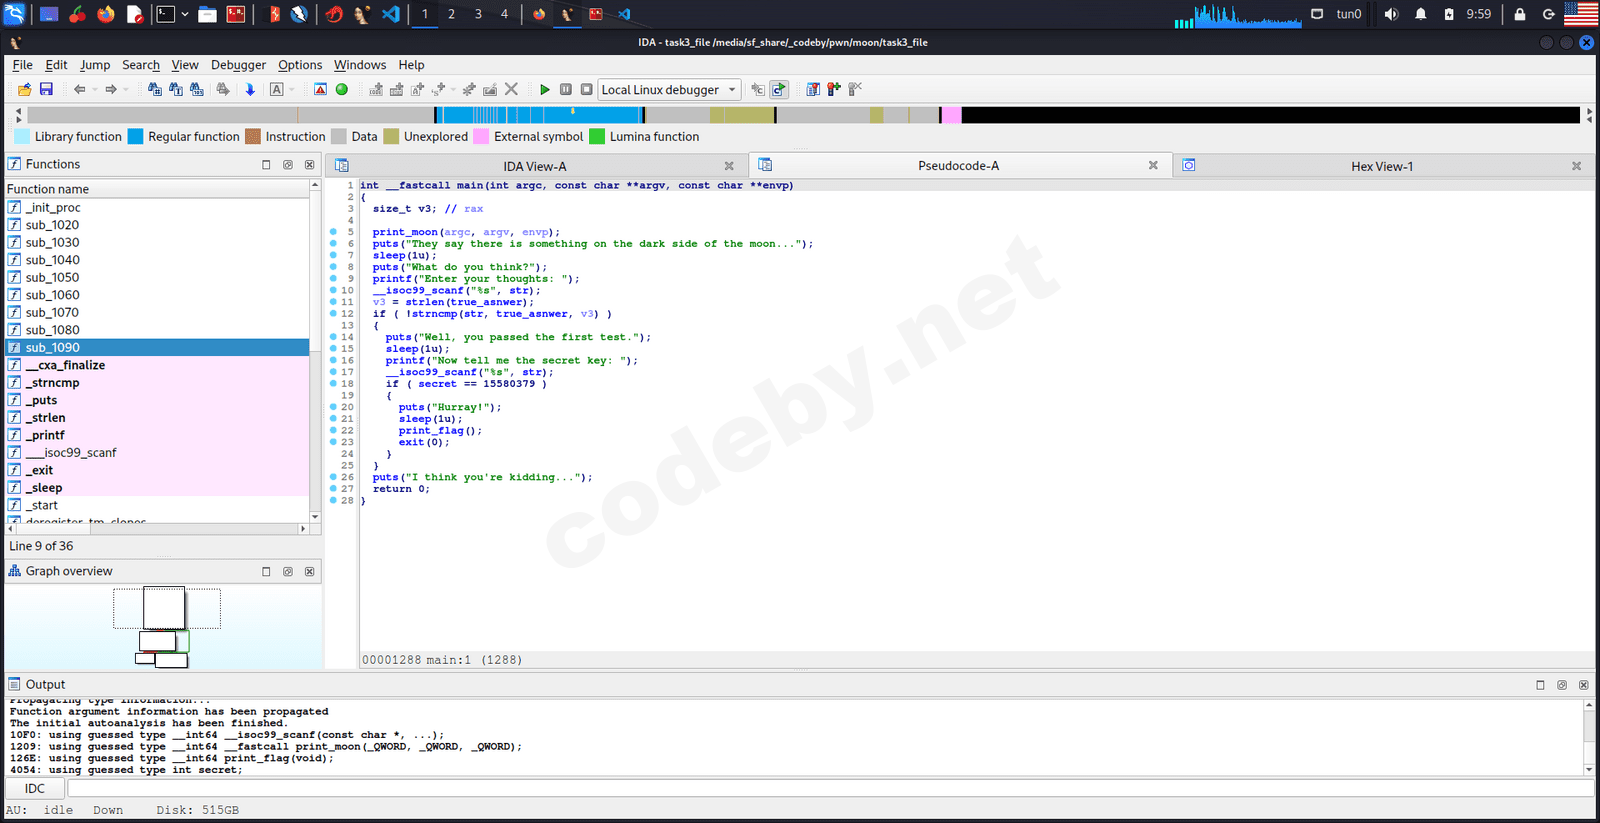
Task: Click the IDC button
Action: [x=35, y=788]
